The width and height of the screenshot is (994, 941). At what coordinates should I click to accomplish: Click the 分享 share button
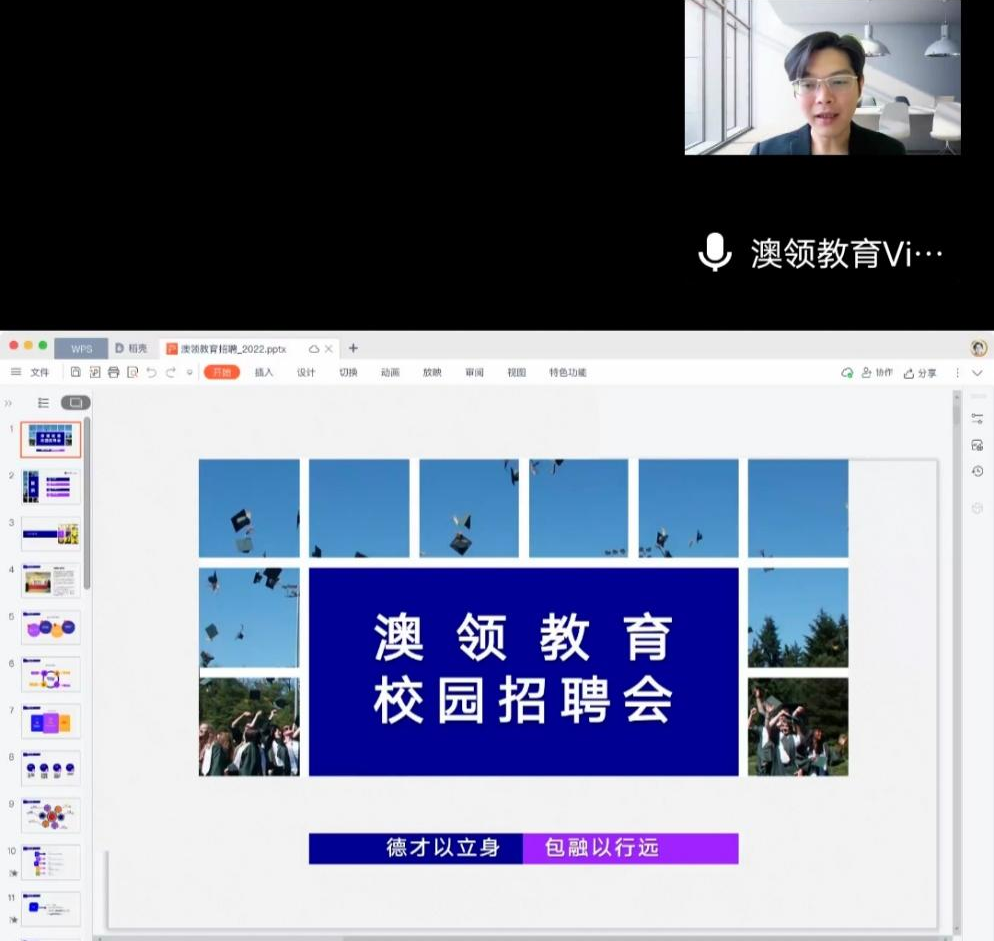coord(920,373)
